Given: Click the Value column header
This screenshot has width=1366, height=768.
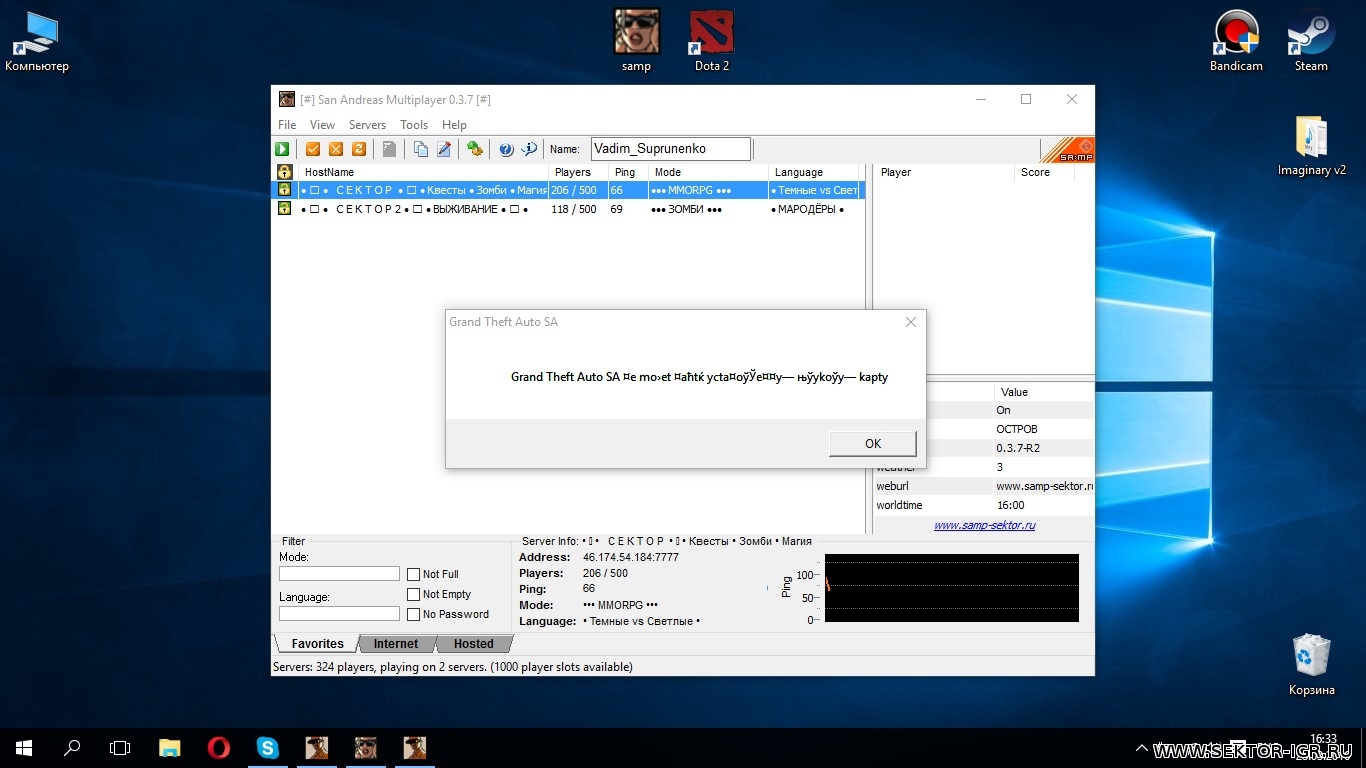Looking at the screenshot, I should tap(1044, 392).
